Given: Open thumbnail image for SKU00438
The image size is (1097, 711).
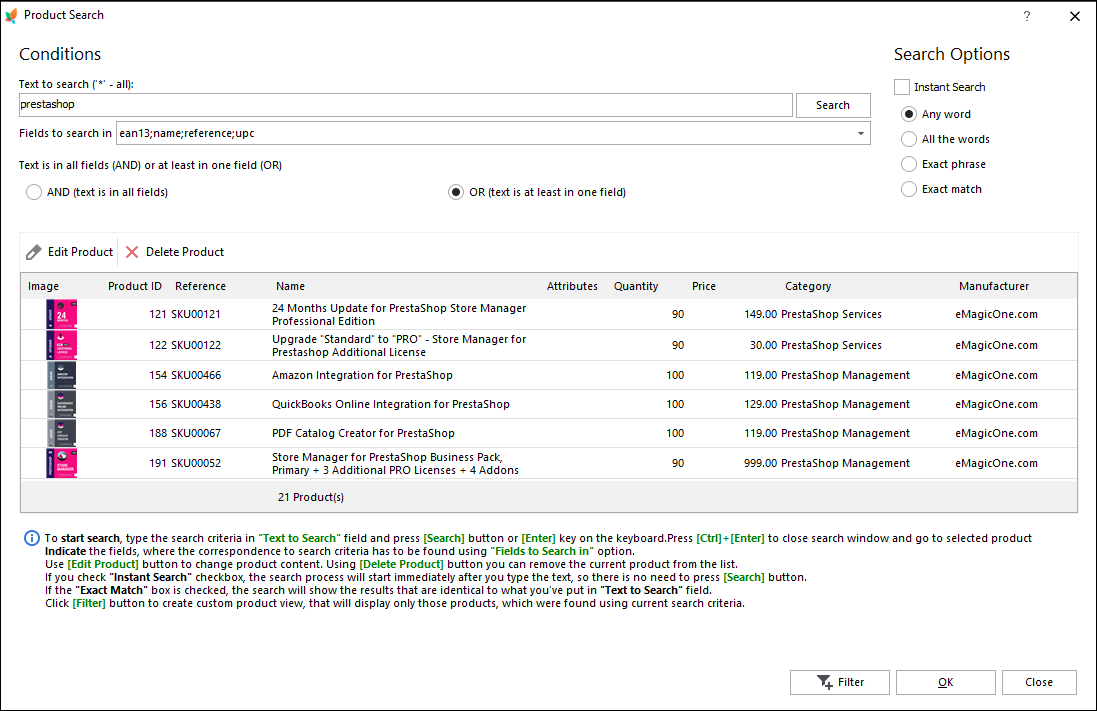Looking at the screenshot, I should (x=62, y=404).
